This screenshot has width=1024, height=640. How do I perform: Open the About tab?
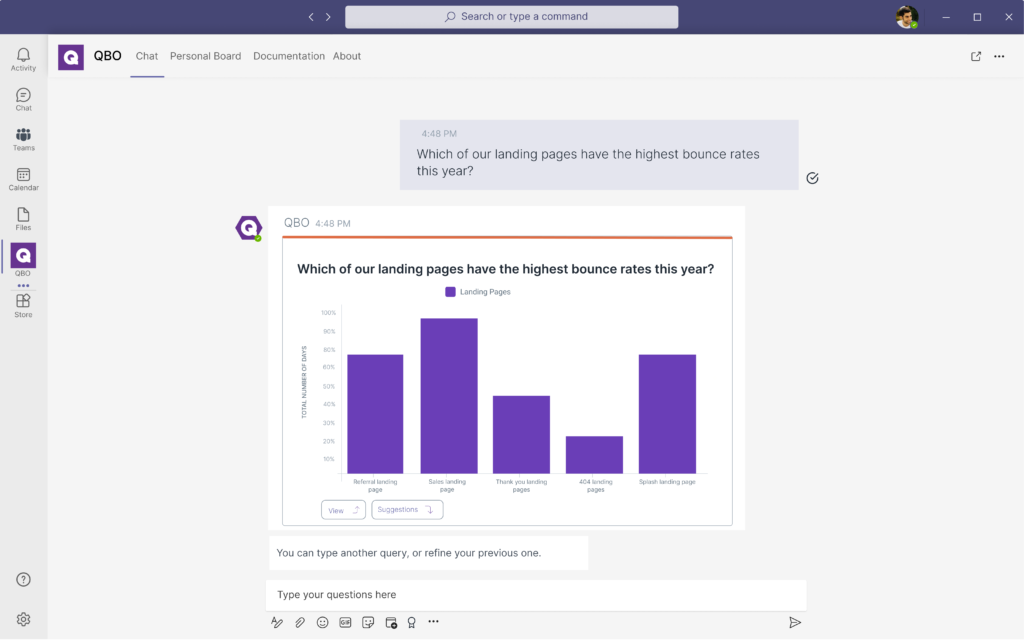347,57
